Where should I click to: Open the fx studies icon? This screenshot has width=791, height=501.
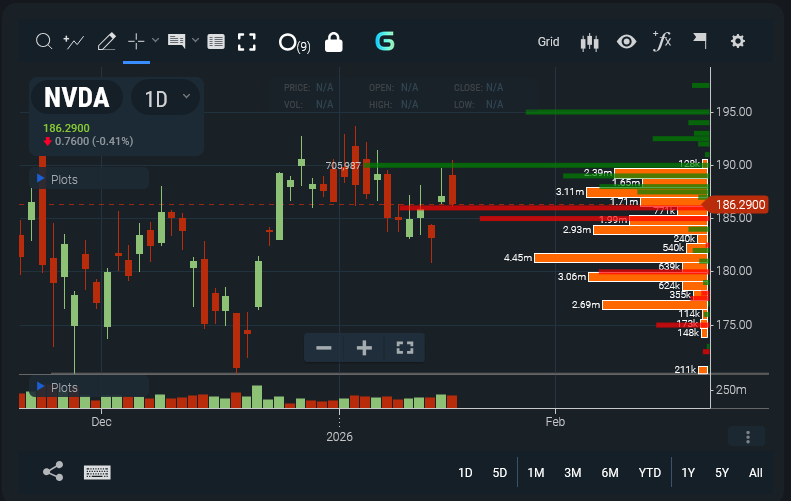(x=662, y=41)
